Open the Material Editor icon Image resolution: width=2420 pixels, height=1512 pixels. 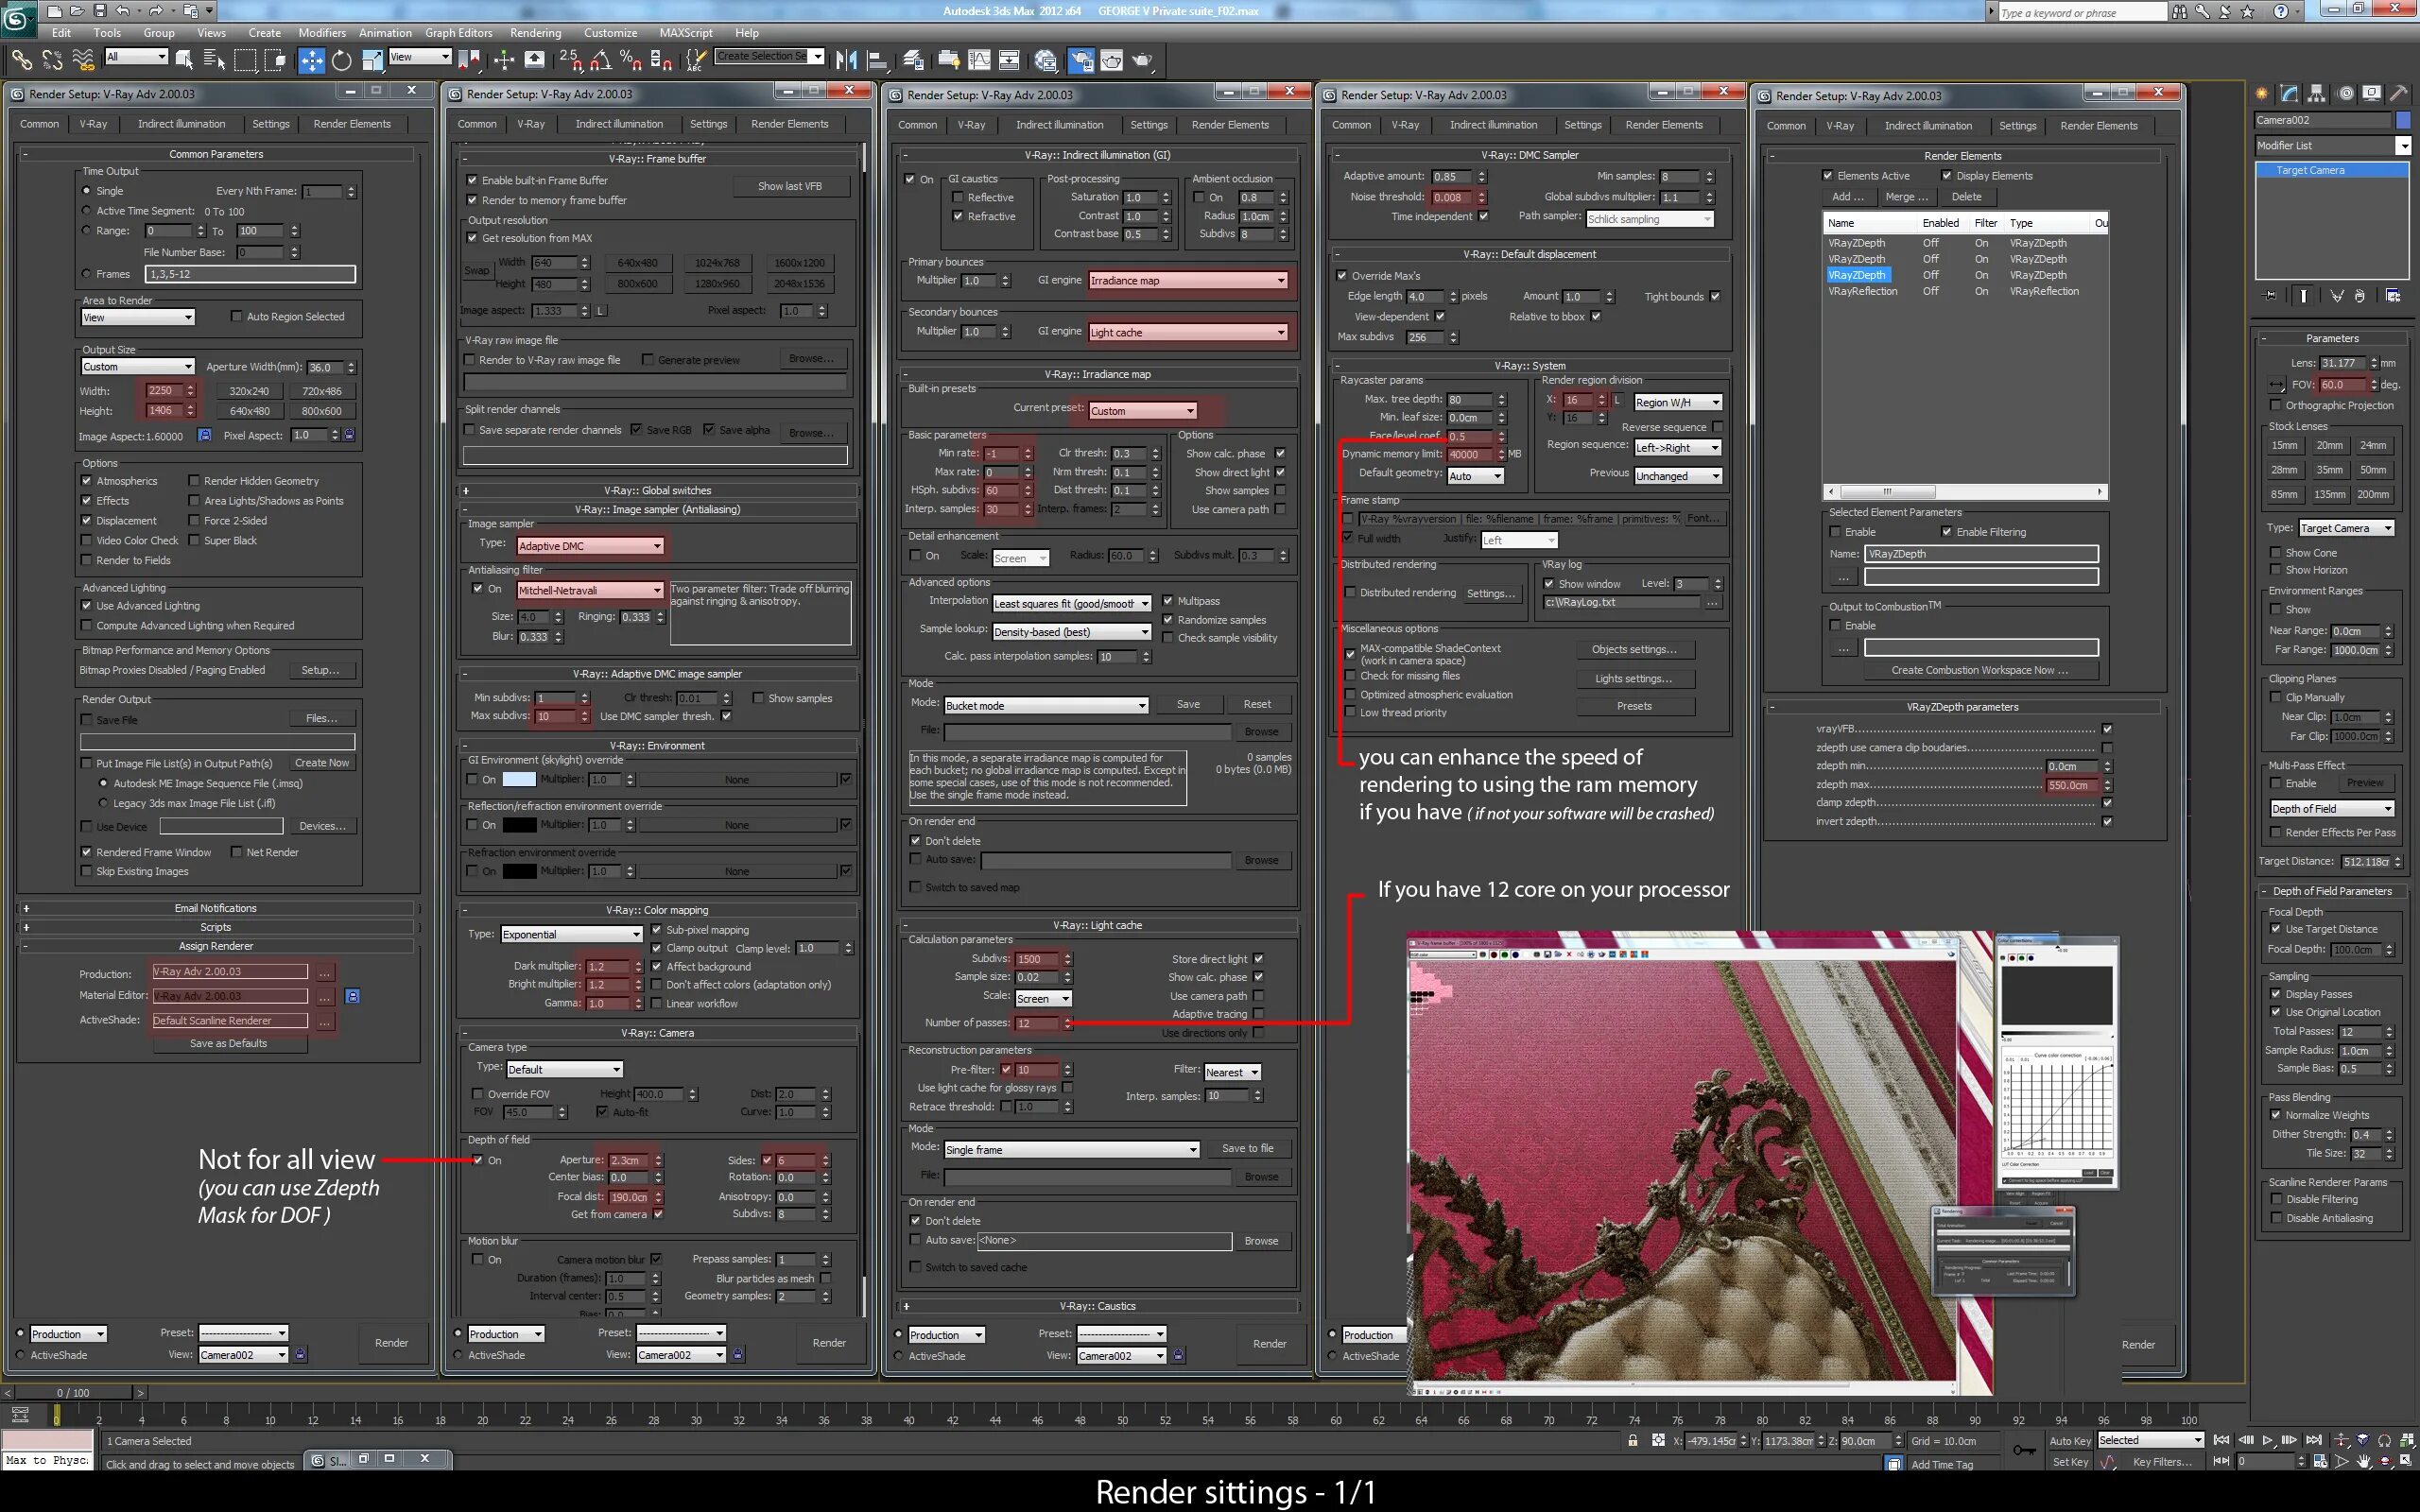tap(1046, 61)
